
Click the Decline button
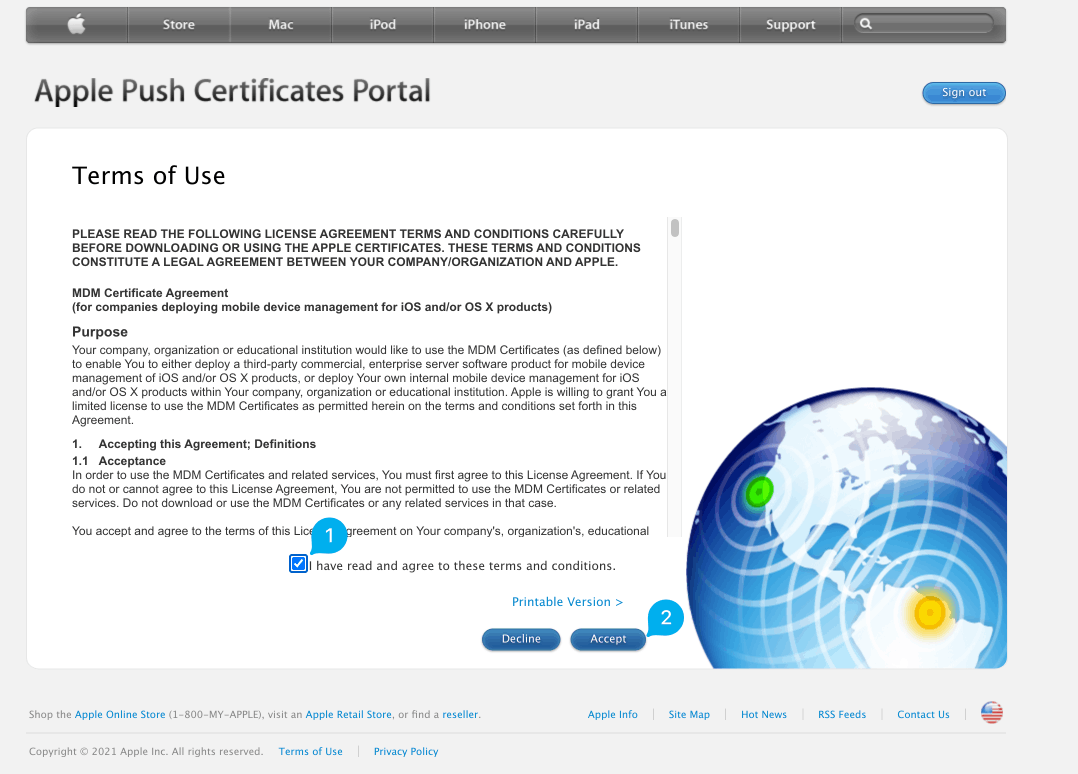[x=521, y=639]
